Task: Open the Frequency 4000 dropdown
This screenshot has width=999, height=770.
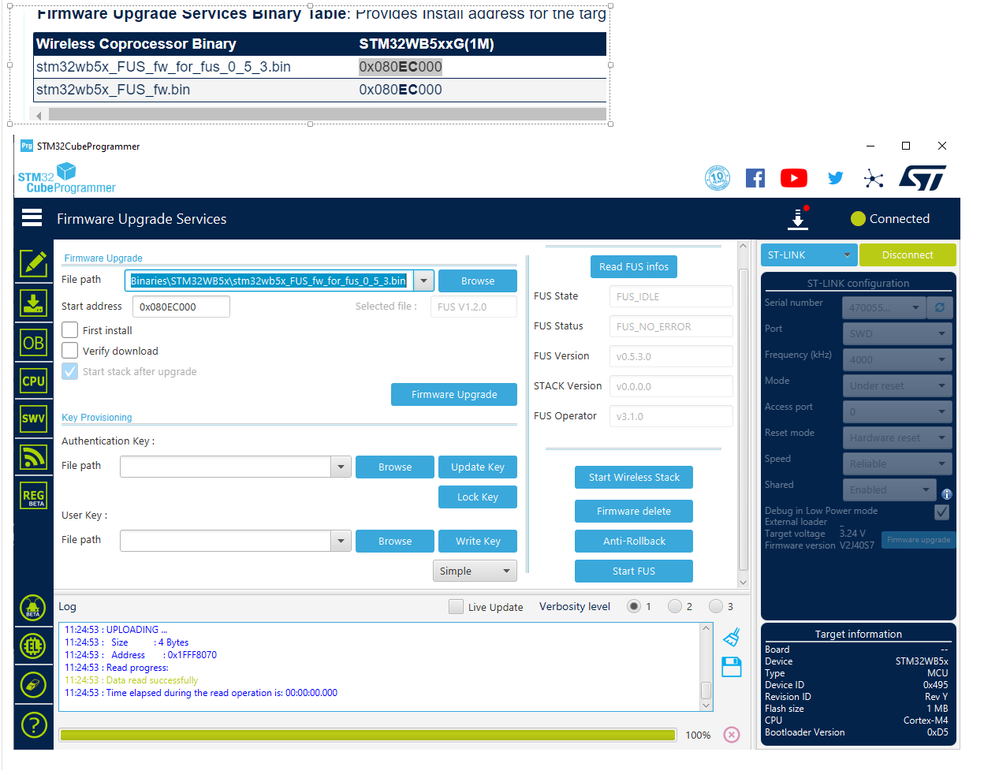Action: tap(897, 360)
